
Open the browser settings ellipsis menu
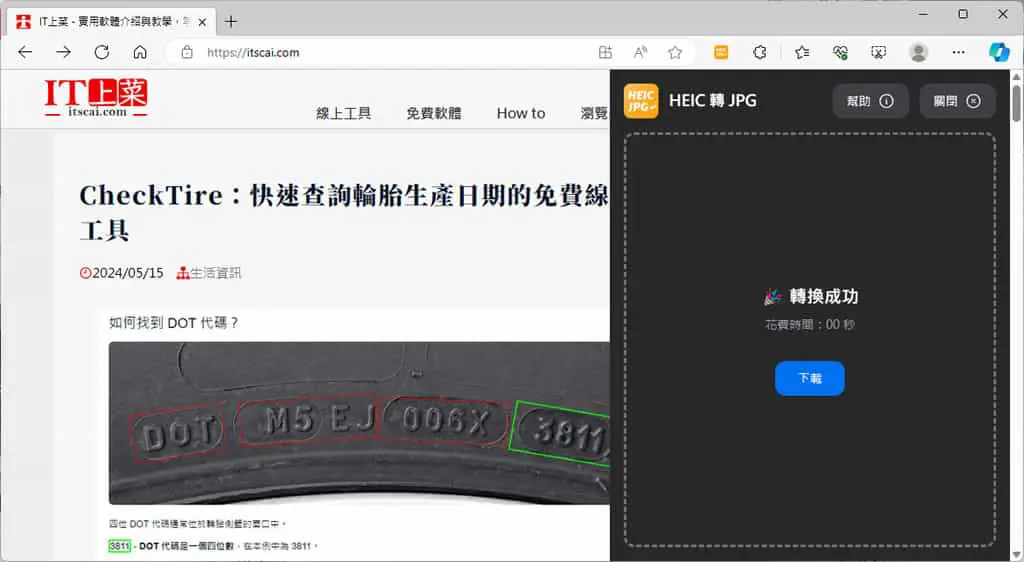click(x=958, y=52)
